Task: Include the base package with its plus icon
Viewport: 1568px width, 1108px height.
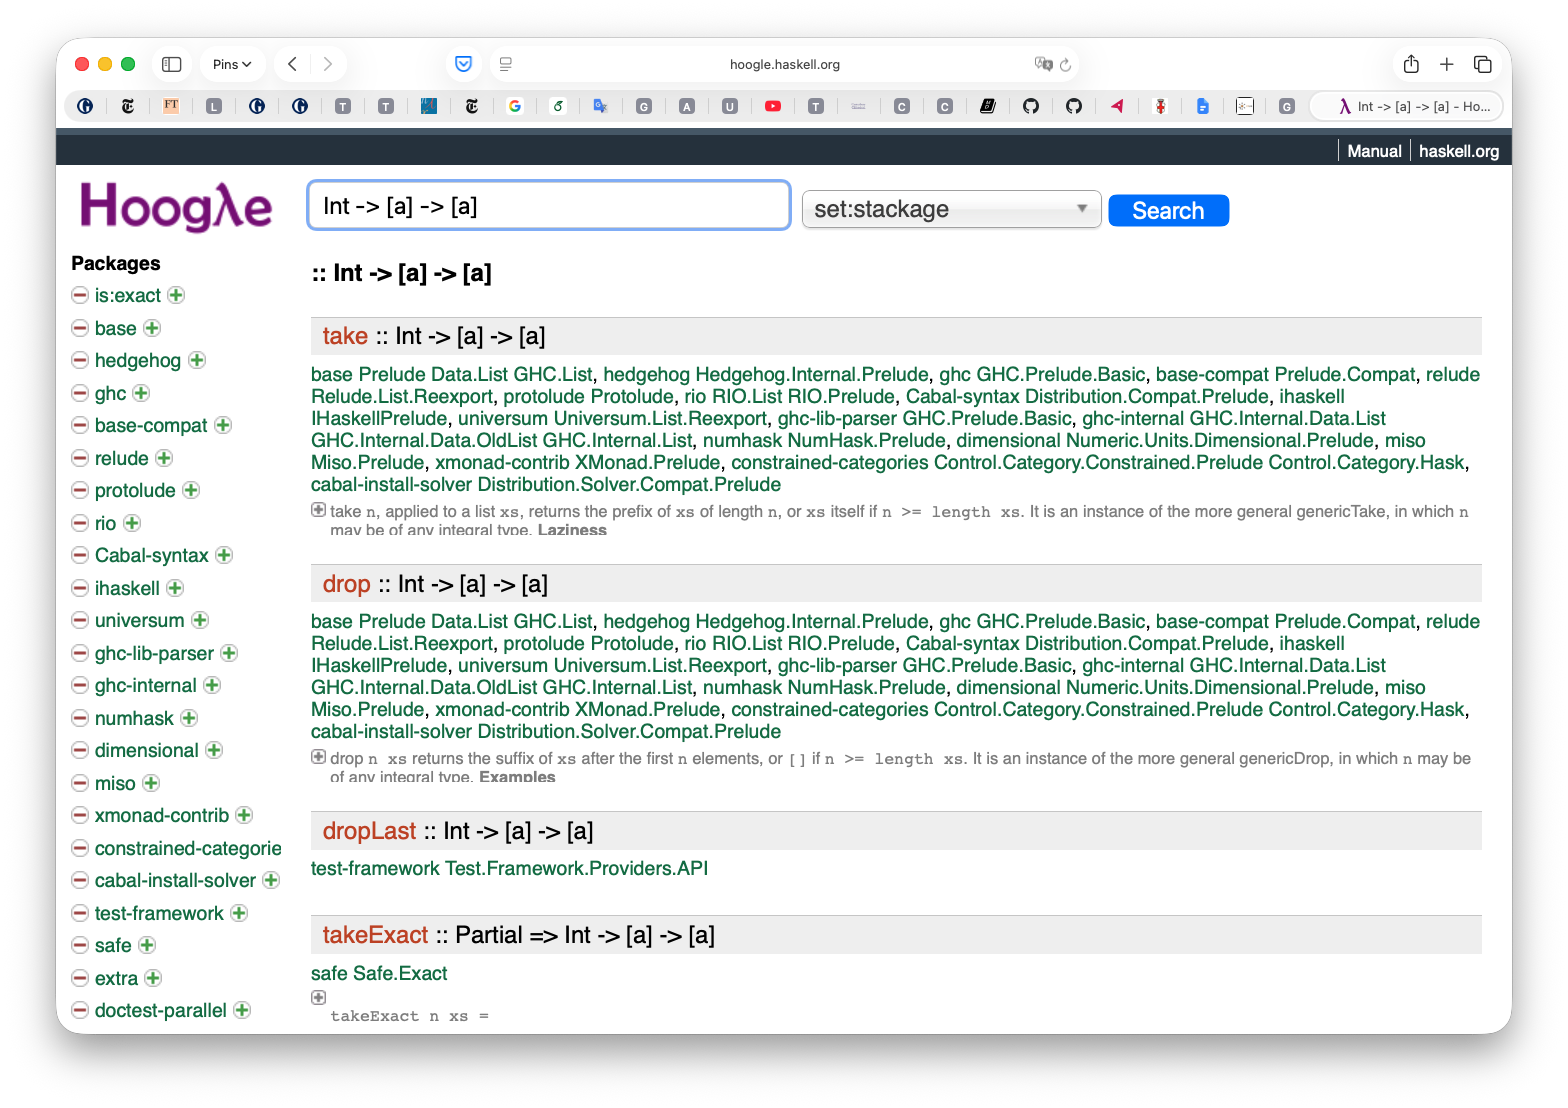Action: pos(152,328)
